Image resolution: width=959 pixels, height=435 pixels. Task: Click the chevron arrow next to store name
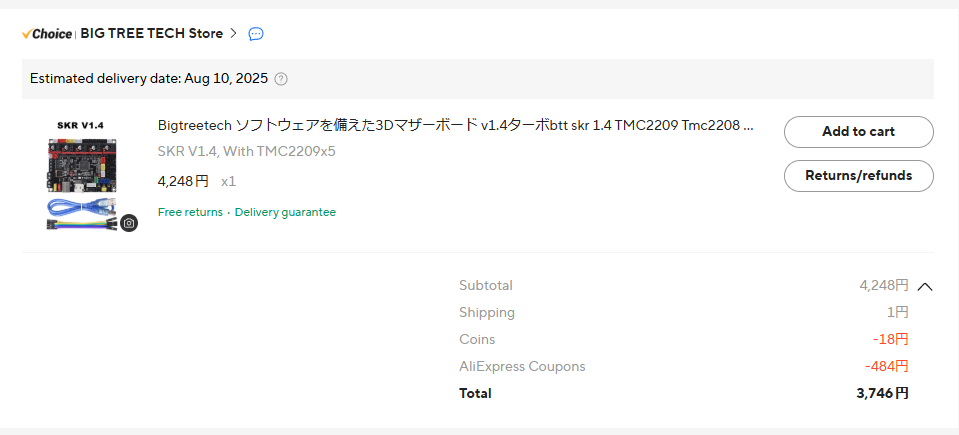tap(233, 33)
